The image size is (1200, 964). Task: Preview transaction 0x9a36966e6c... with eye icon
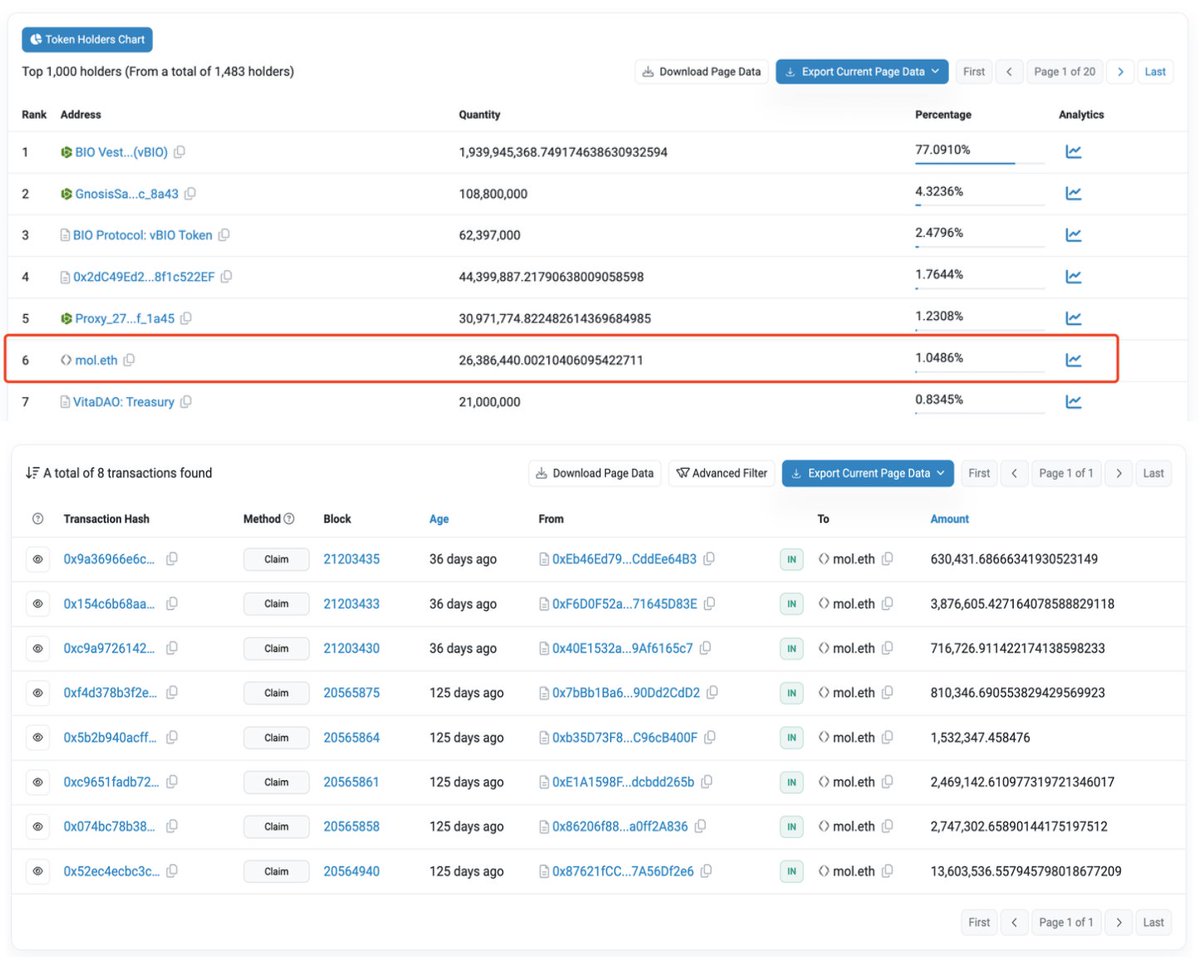point(38,560)
